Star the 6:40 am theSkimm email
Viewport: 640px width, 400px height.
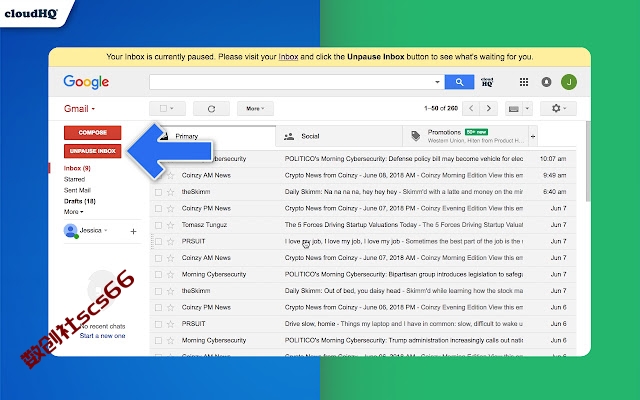click(x=171, y=192)
